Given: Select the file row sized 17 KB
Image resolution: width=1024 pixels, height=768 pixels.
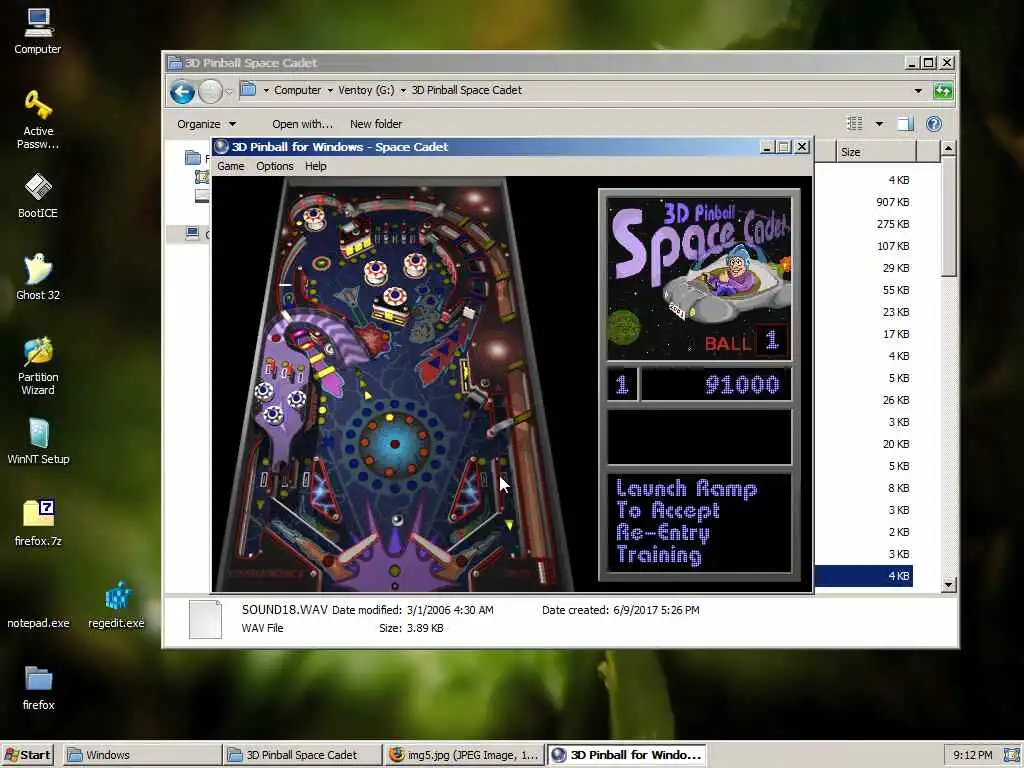Looking at the screenshot, I should pyautogui.click(x=863, y=334).
